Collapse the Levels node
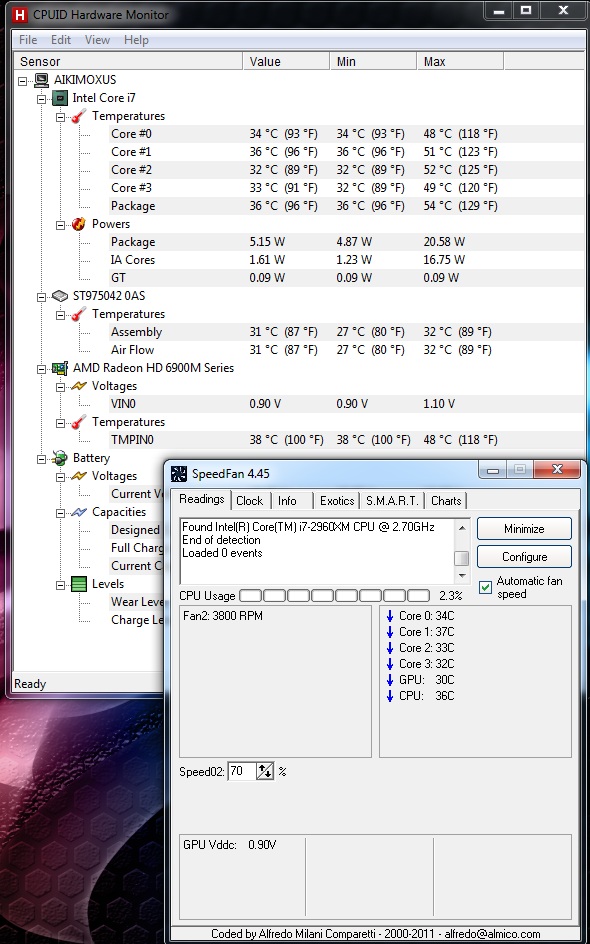Image resolution: width=590 pixels, height=944 pixels. click(x=60, y=585)
